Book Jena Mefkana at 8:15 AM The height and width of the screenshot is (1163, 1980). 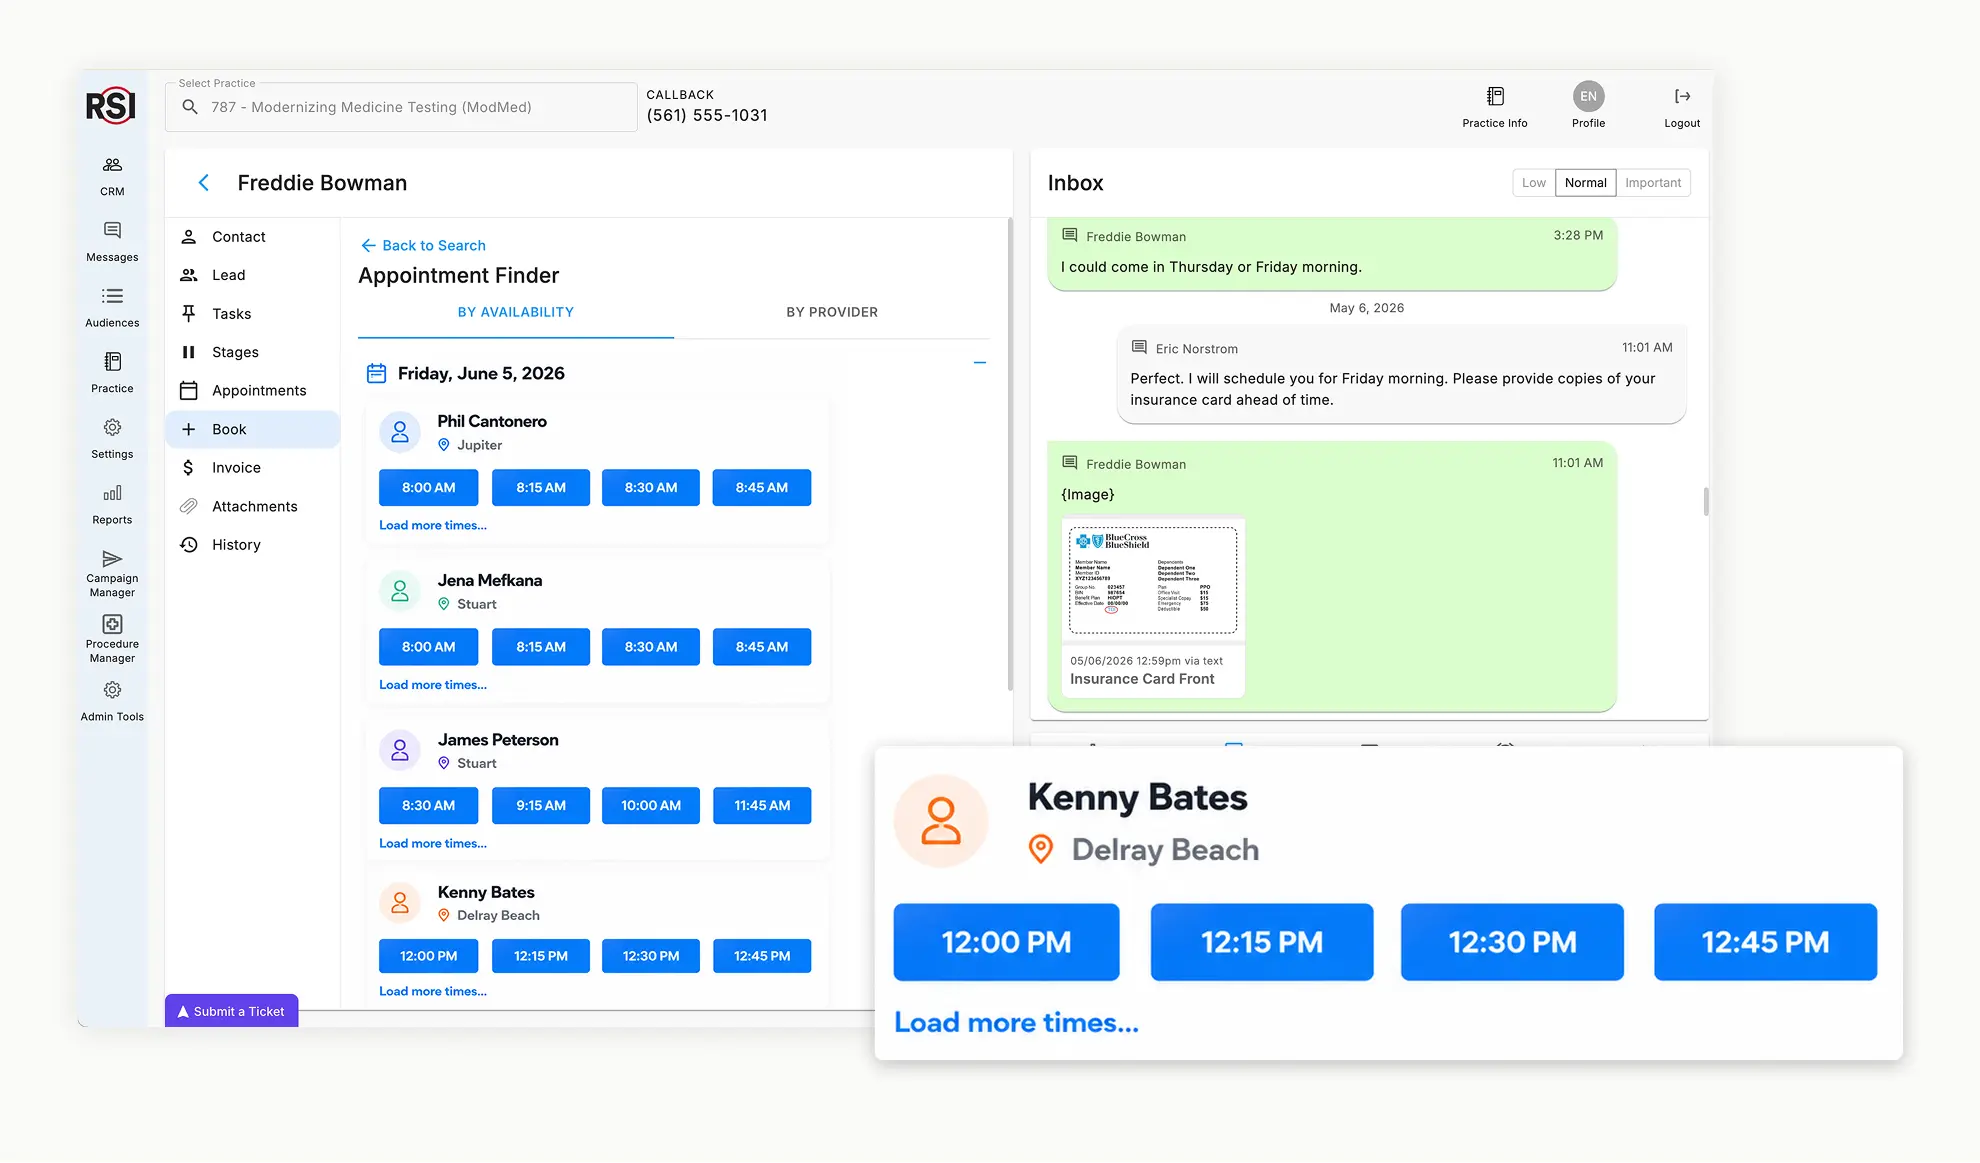(x=541, y=646)
